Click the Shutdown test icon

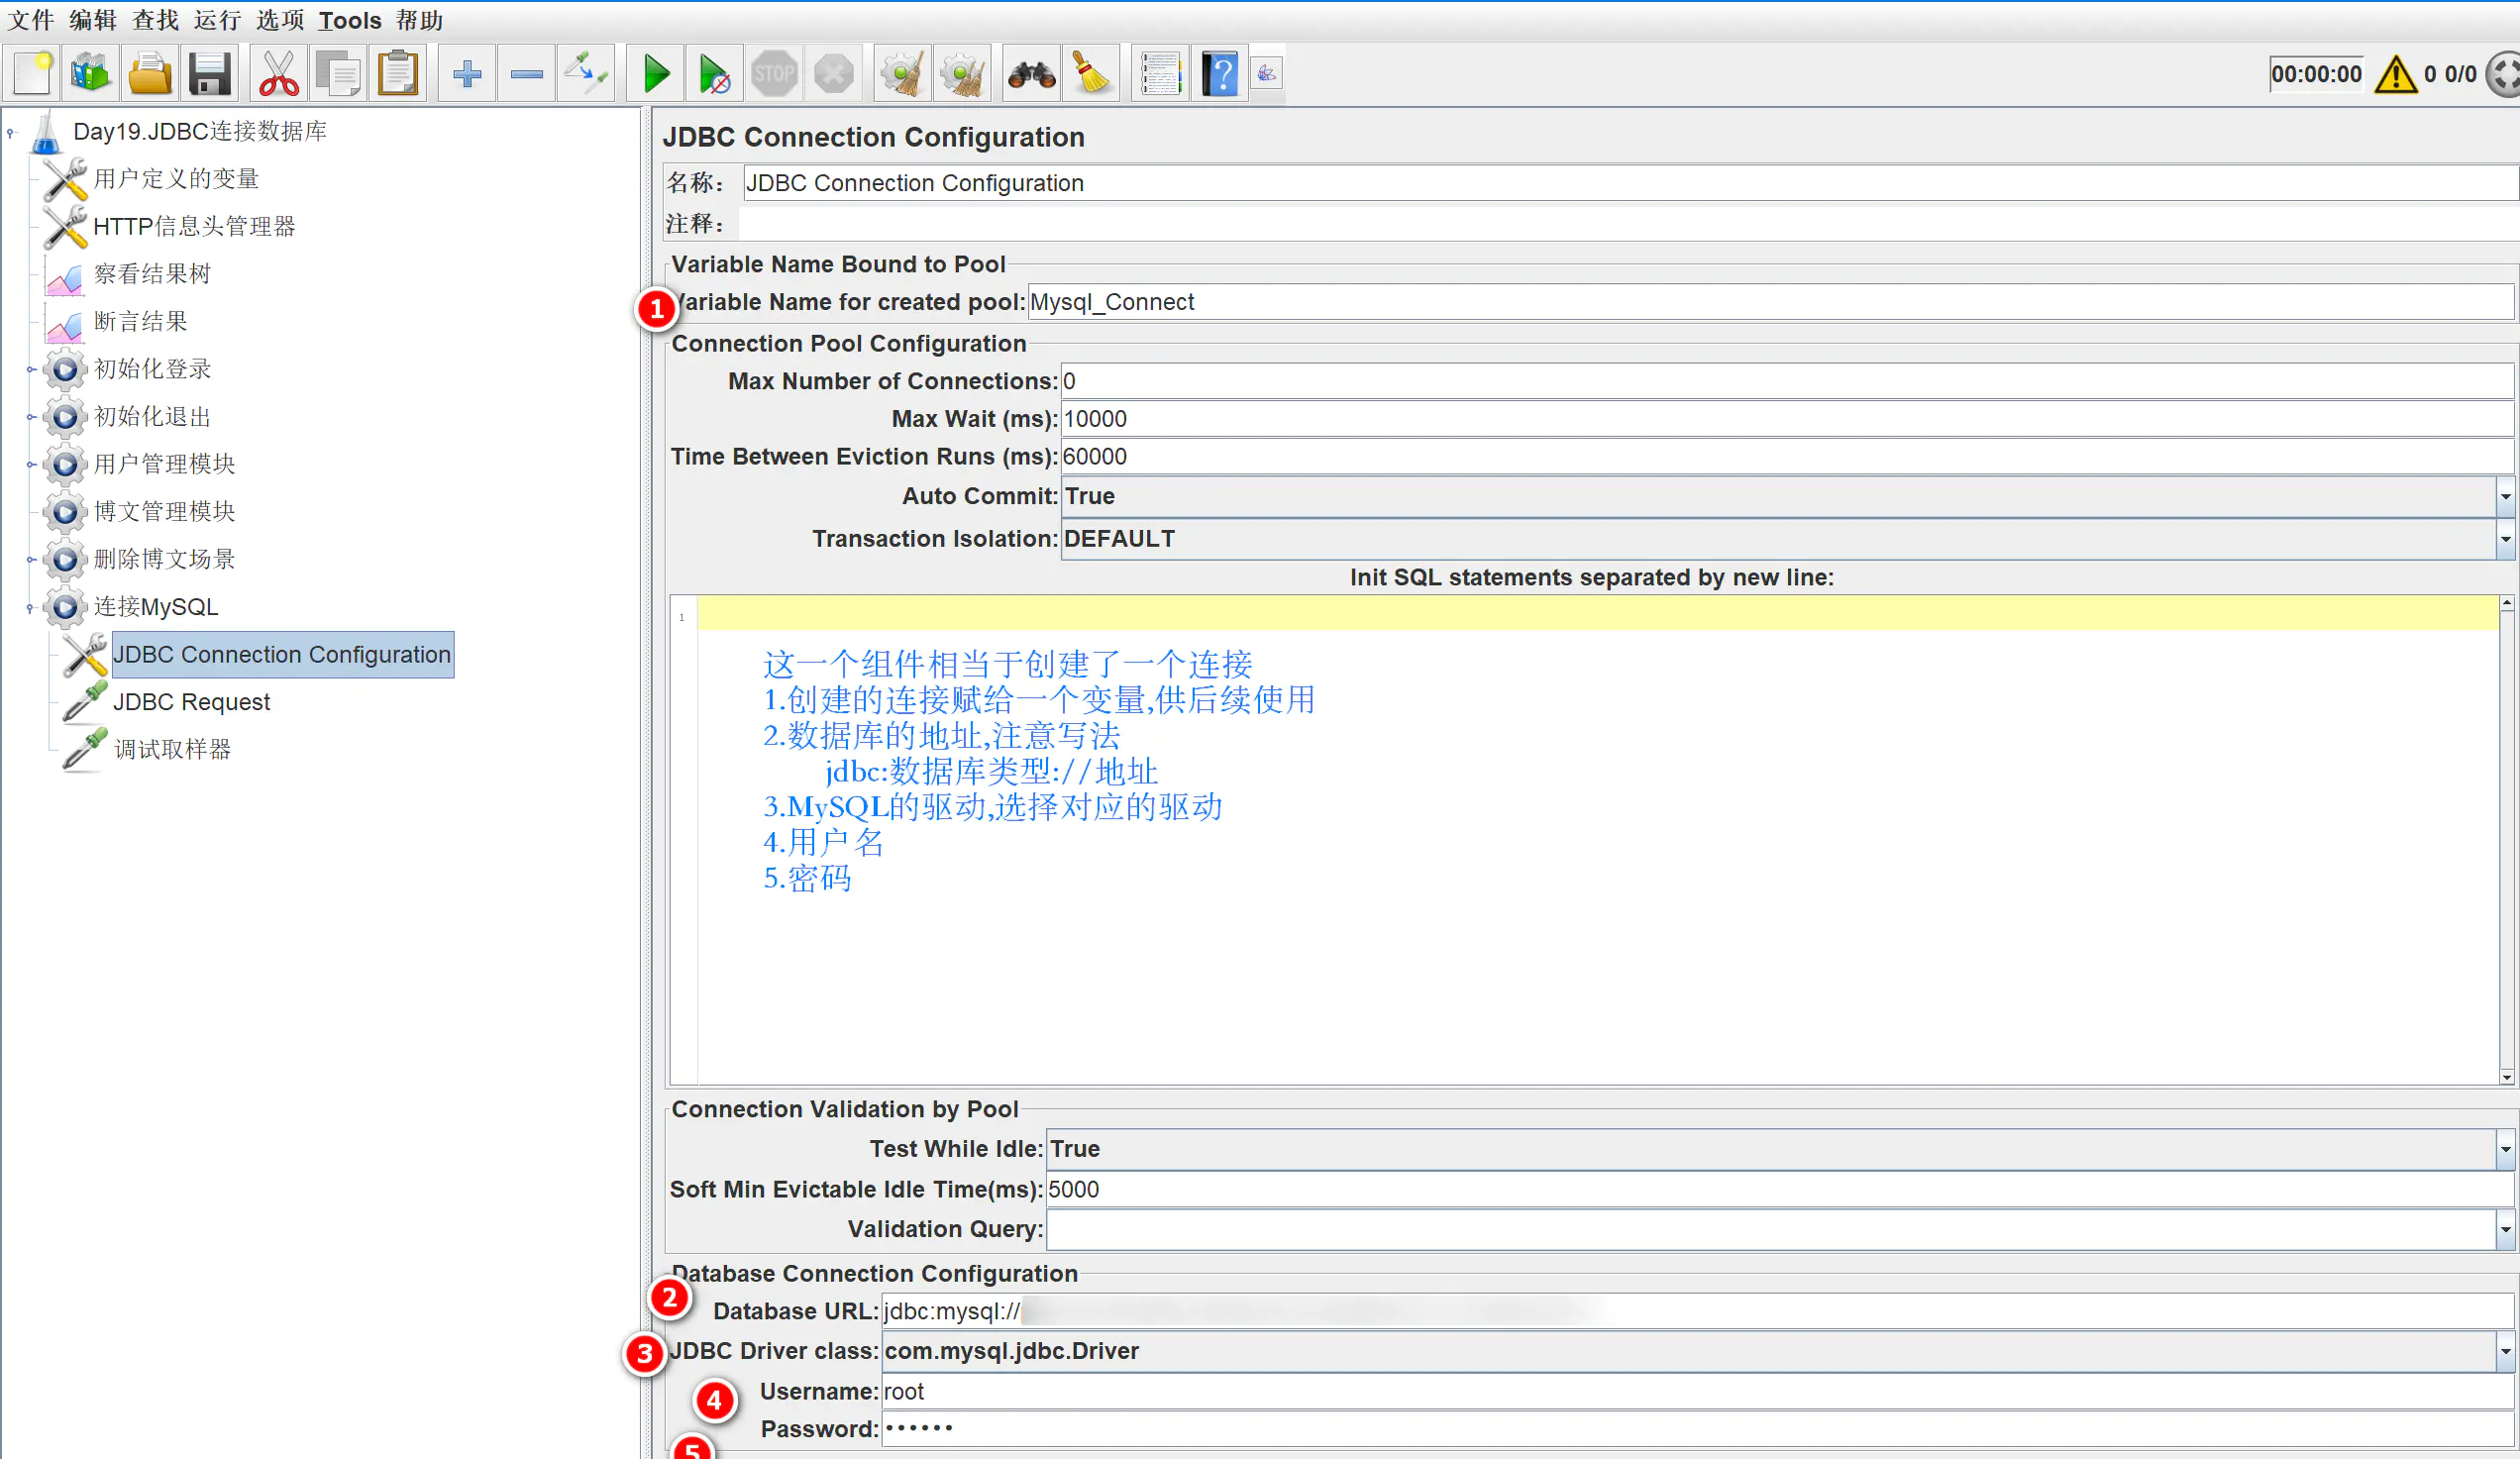833,74
